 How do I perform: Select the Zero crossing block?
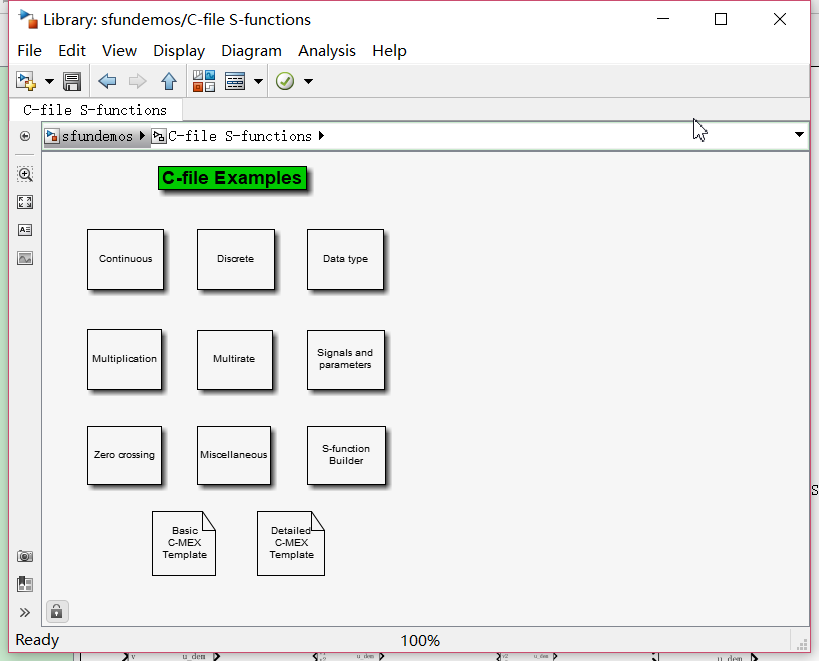124,455
